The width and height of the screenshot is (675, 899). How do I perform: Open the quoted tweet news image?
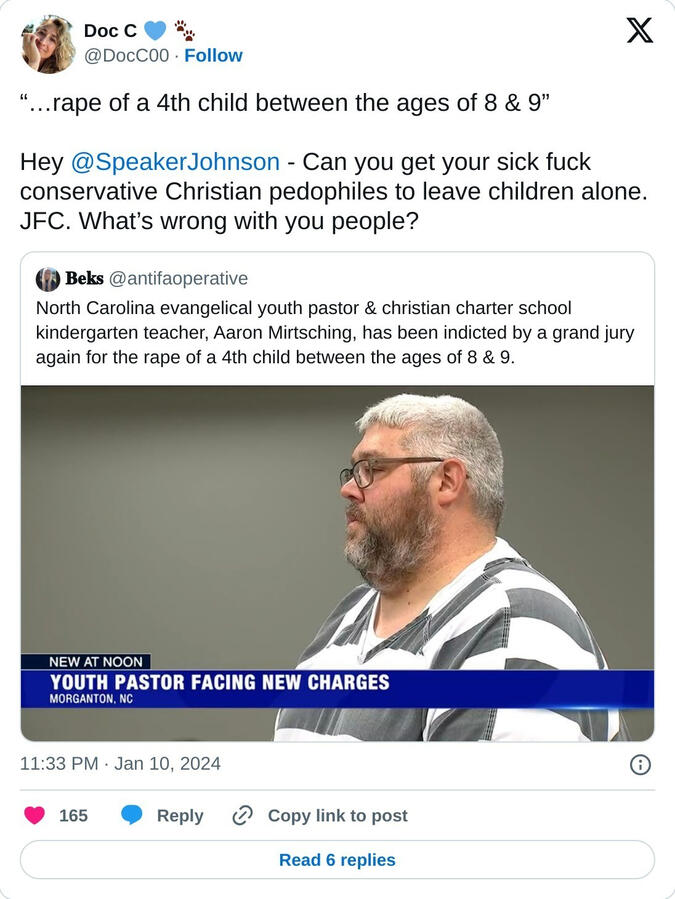tap(337, 563)
